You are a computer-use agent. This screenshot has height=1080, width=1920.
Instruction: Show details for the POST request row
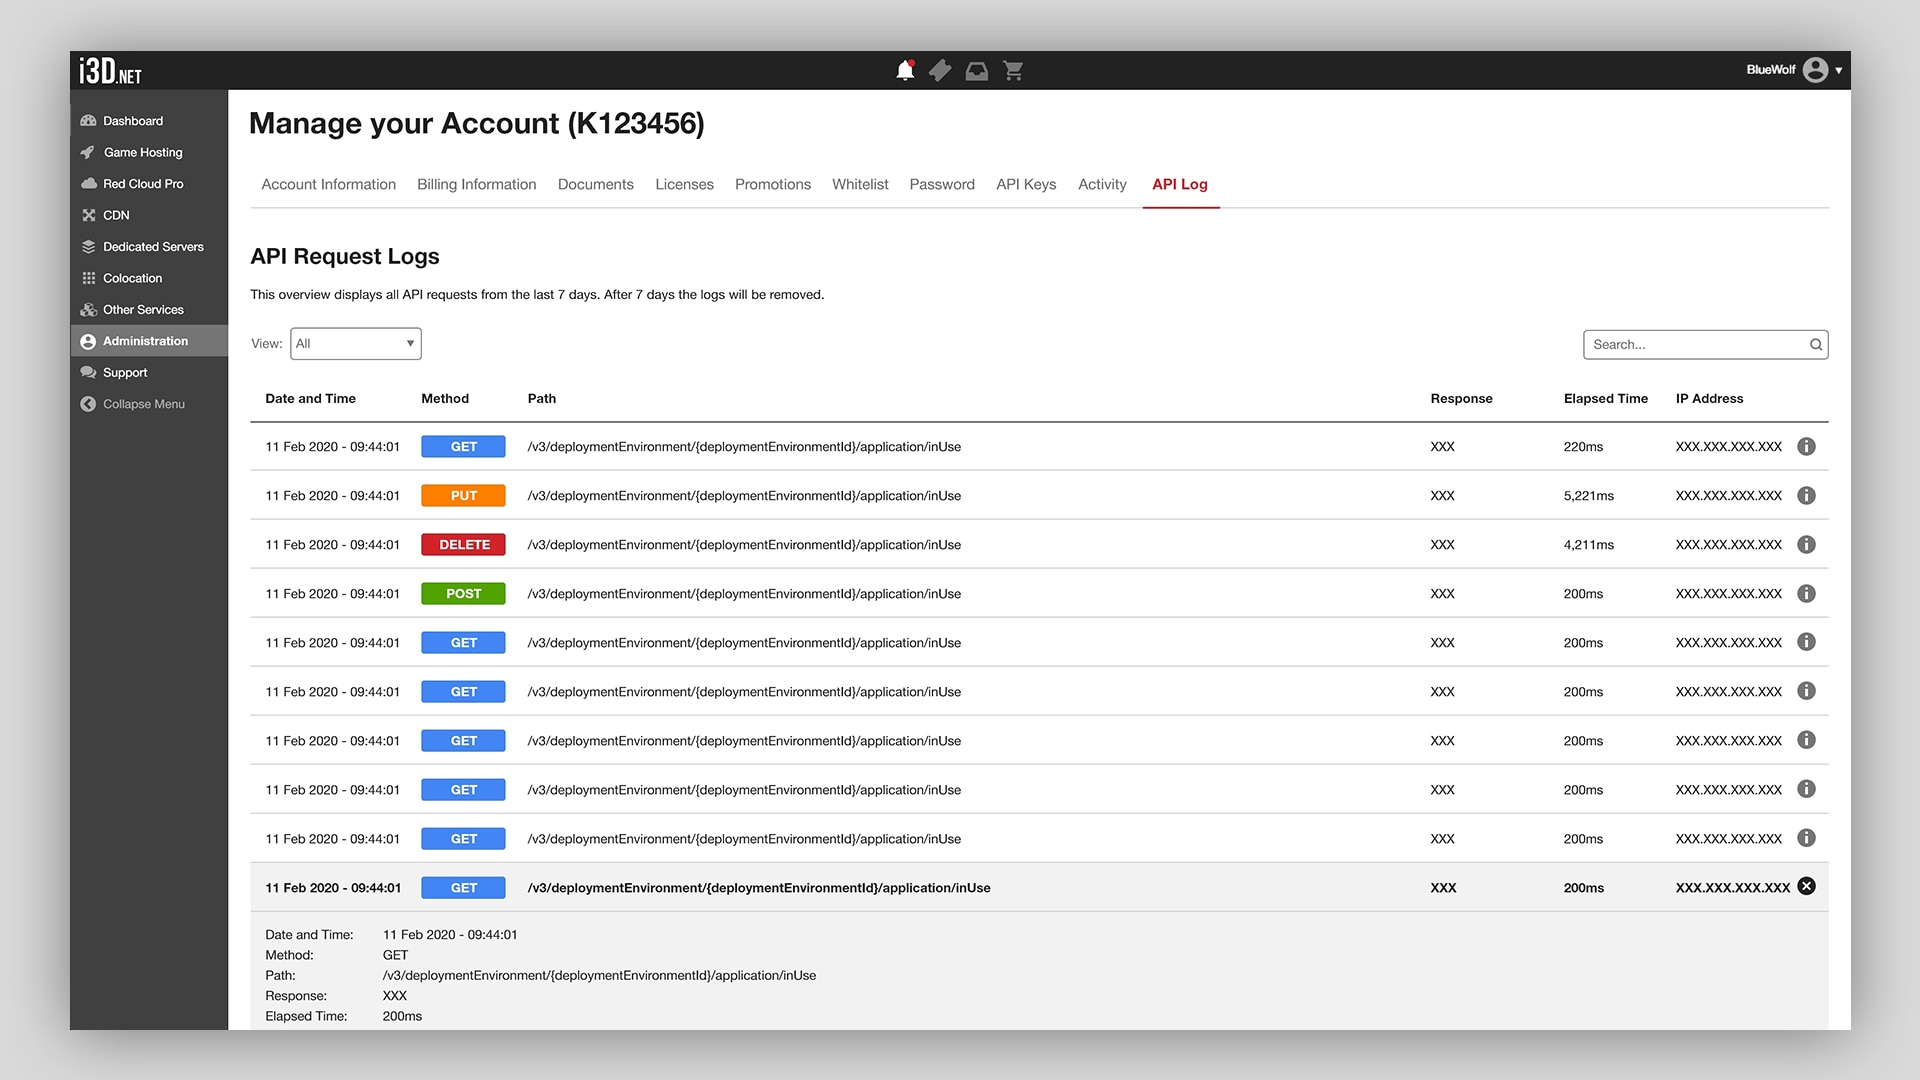pos(1806,594)
